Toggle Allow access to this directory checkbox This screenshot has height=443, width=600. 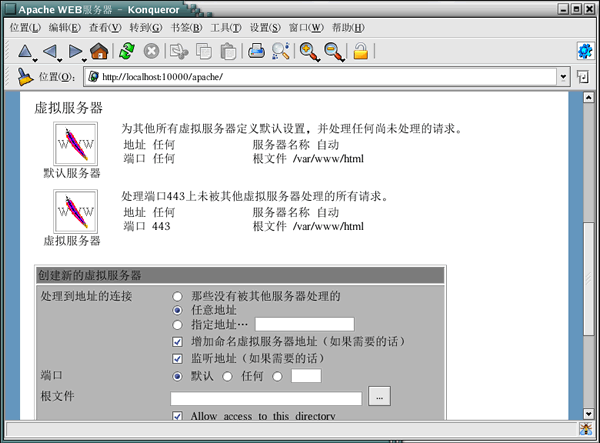[177, 416]
